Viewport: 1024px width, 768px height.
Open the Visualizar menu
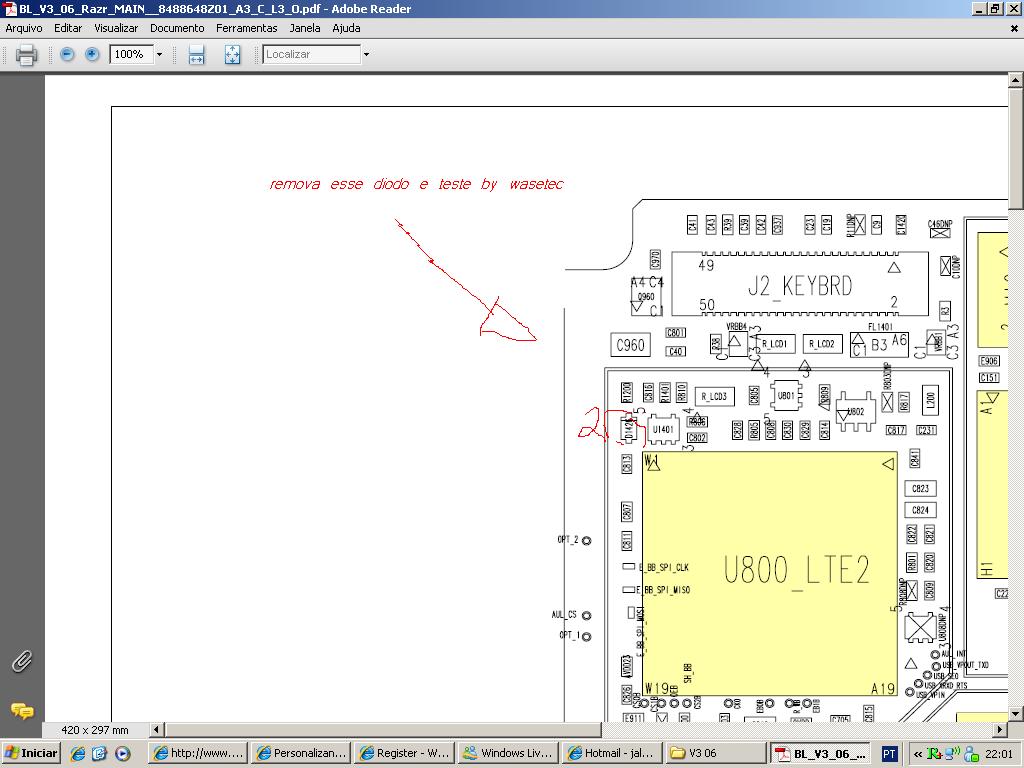[116, 28]
